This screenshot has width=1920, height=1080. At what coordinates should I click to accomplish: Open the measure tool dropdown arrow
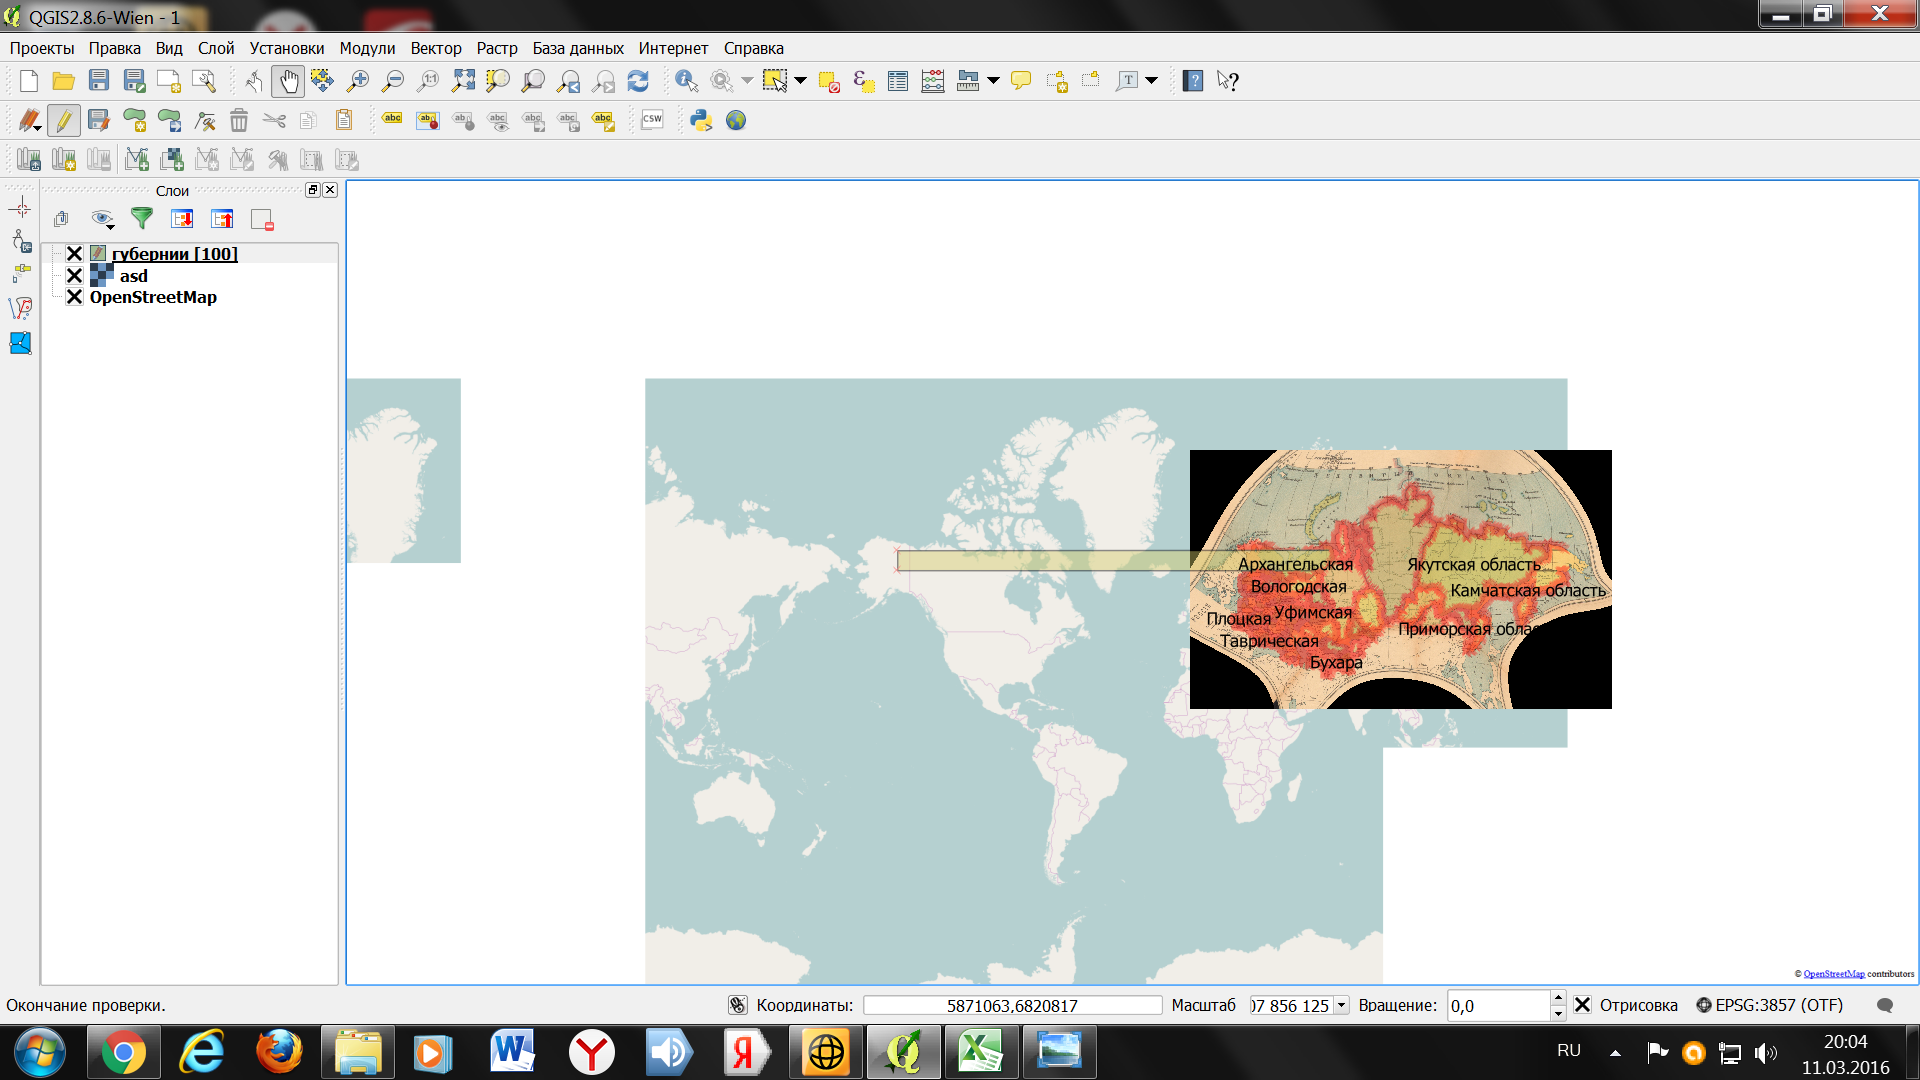(x=993, y=81)
